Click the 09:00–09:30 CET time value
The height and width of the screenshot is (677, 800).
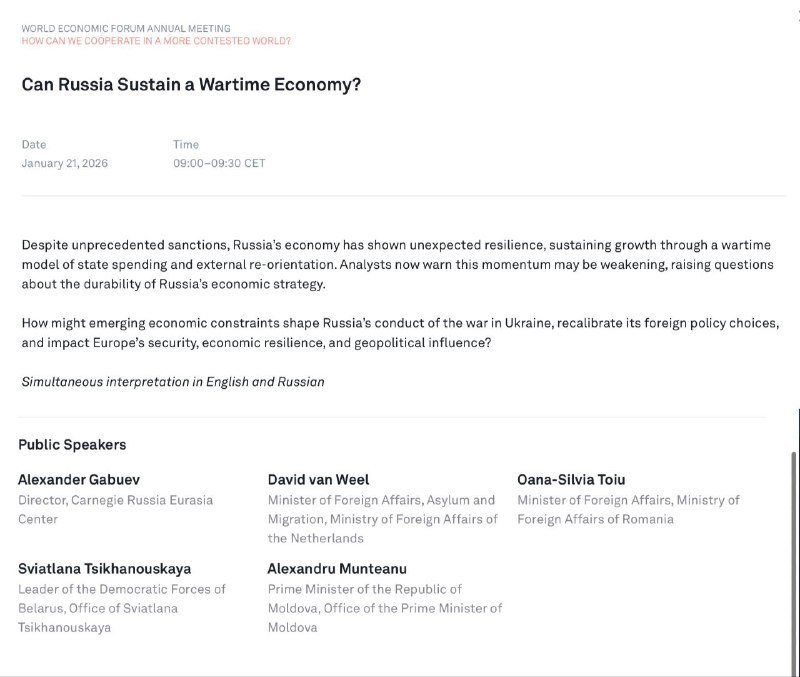click(x=219, y=163)
